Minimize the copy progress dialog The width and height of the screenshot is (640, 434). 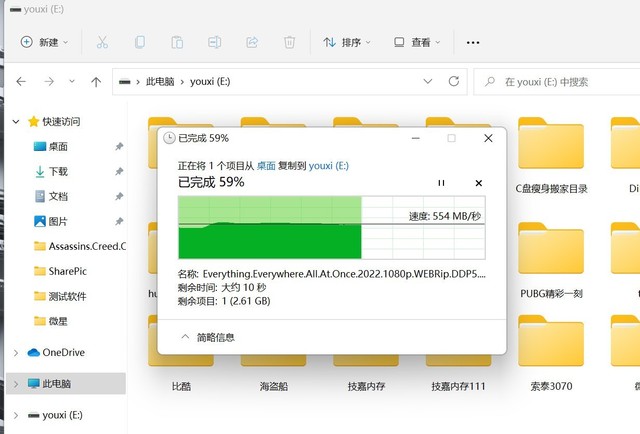(x=416, y=138)
